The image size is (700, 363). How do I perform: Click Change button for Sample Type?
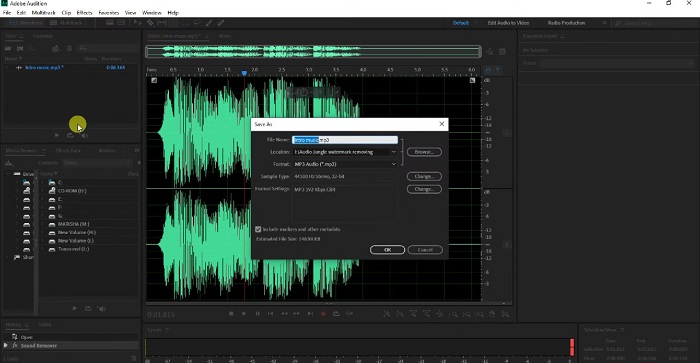point(424,176)
